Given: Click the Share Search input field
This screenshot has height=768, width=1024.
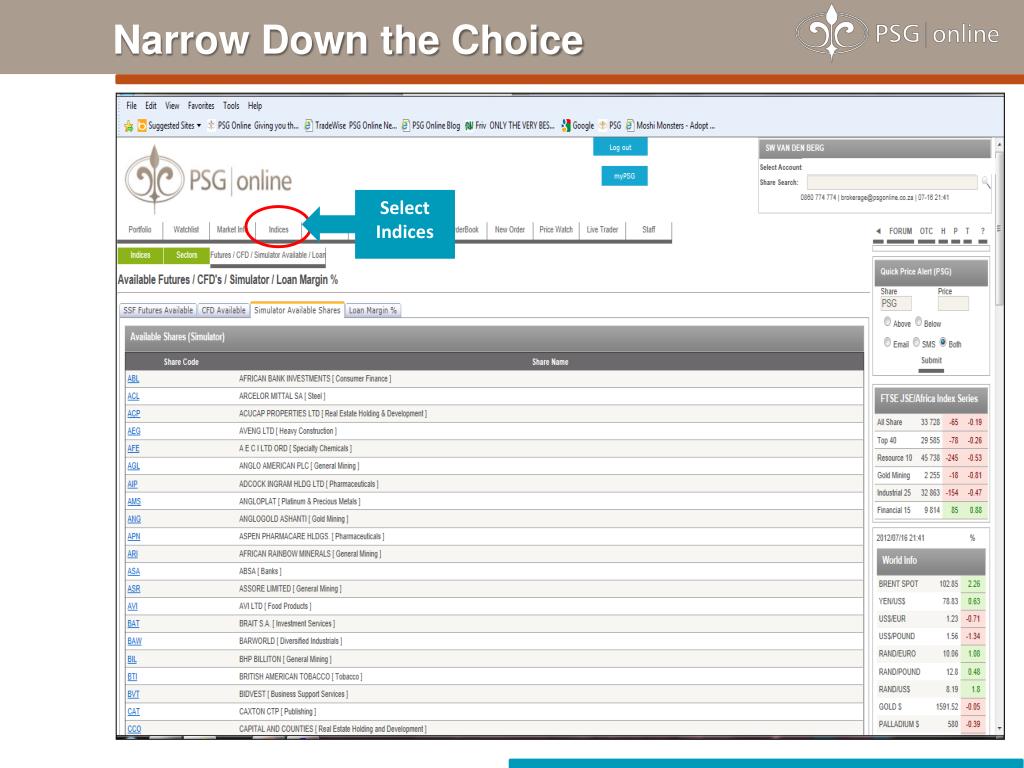Looking at the screenshot, I should coord(892,183).
